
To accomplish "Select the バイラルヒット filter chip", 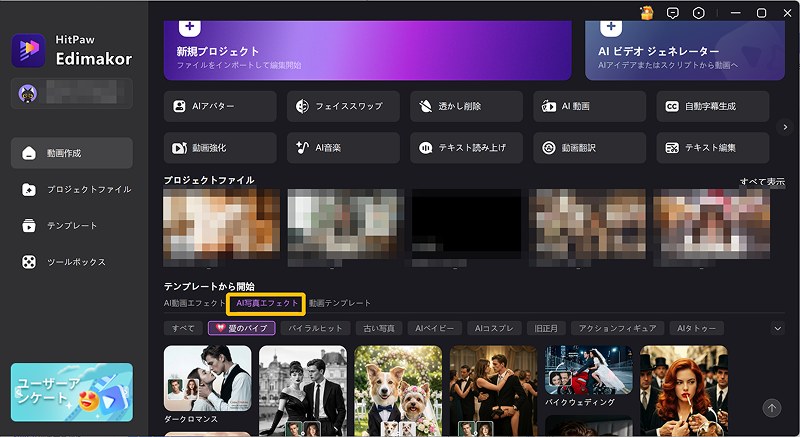I will 315,328.
